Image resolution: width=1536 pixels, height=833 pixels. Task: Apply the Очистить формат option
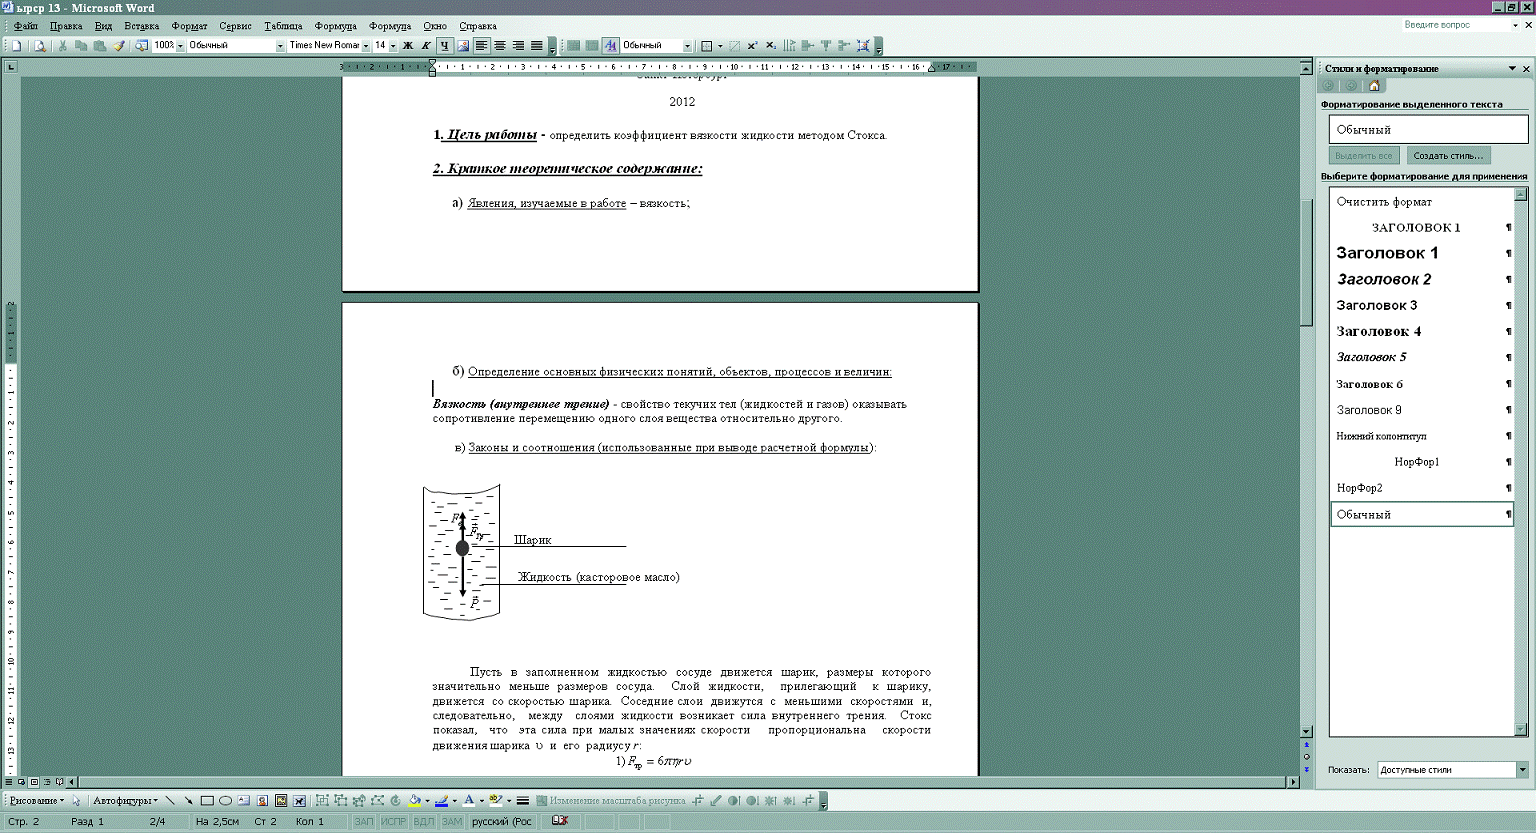tap(1421, 202)
